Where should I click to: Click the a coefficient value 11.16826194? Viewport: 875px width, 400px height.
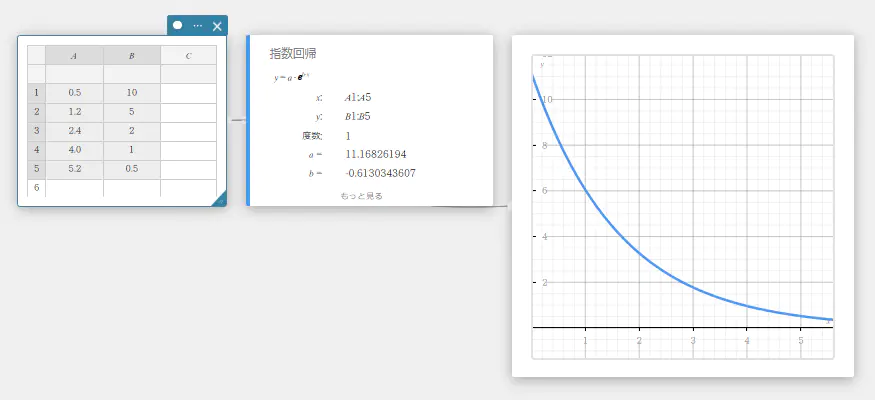pos(376,154)
